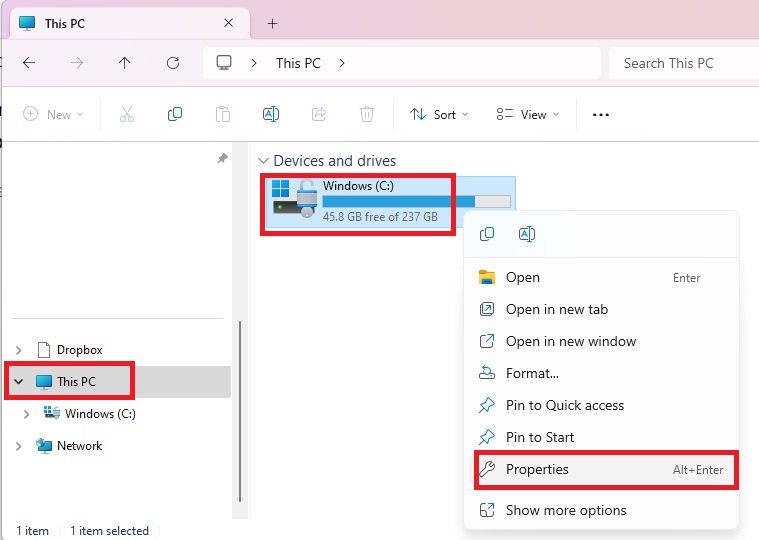The width and height of the screenshot is (759, 540).
Task: Click the '1 item' status bar text
Action: [32, 531]
